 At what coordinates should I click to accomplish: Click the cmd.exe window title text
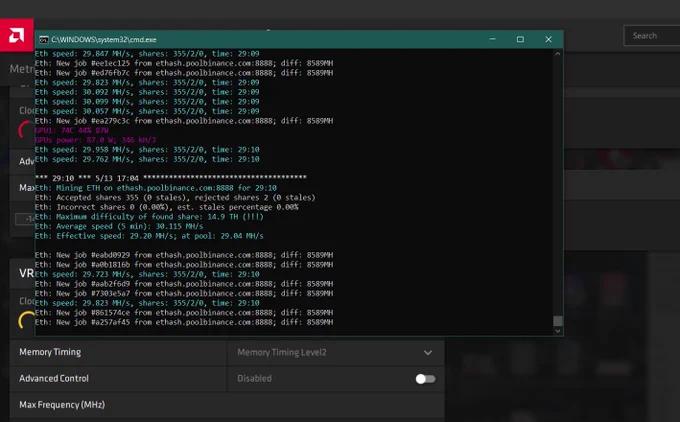[104, 39]
